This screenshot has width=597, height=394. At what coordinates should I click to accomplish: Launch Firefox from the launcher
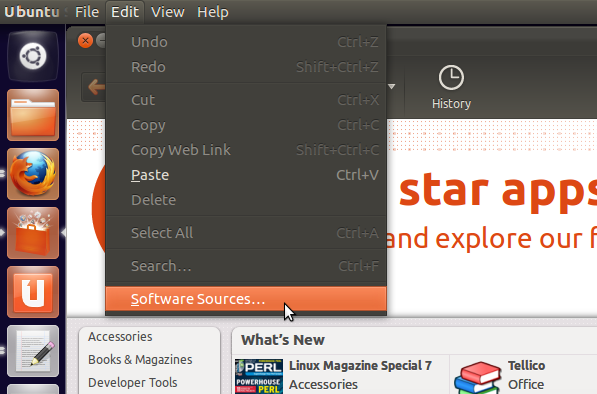point(33,174)
